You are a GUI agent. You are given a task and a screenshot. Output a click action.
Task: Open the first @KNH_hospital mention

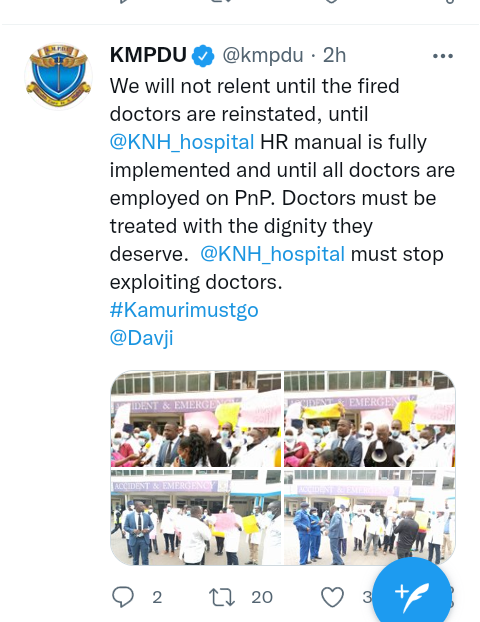pyautogui.click(x=182, y=142)
